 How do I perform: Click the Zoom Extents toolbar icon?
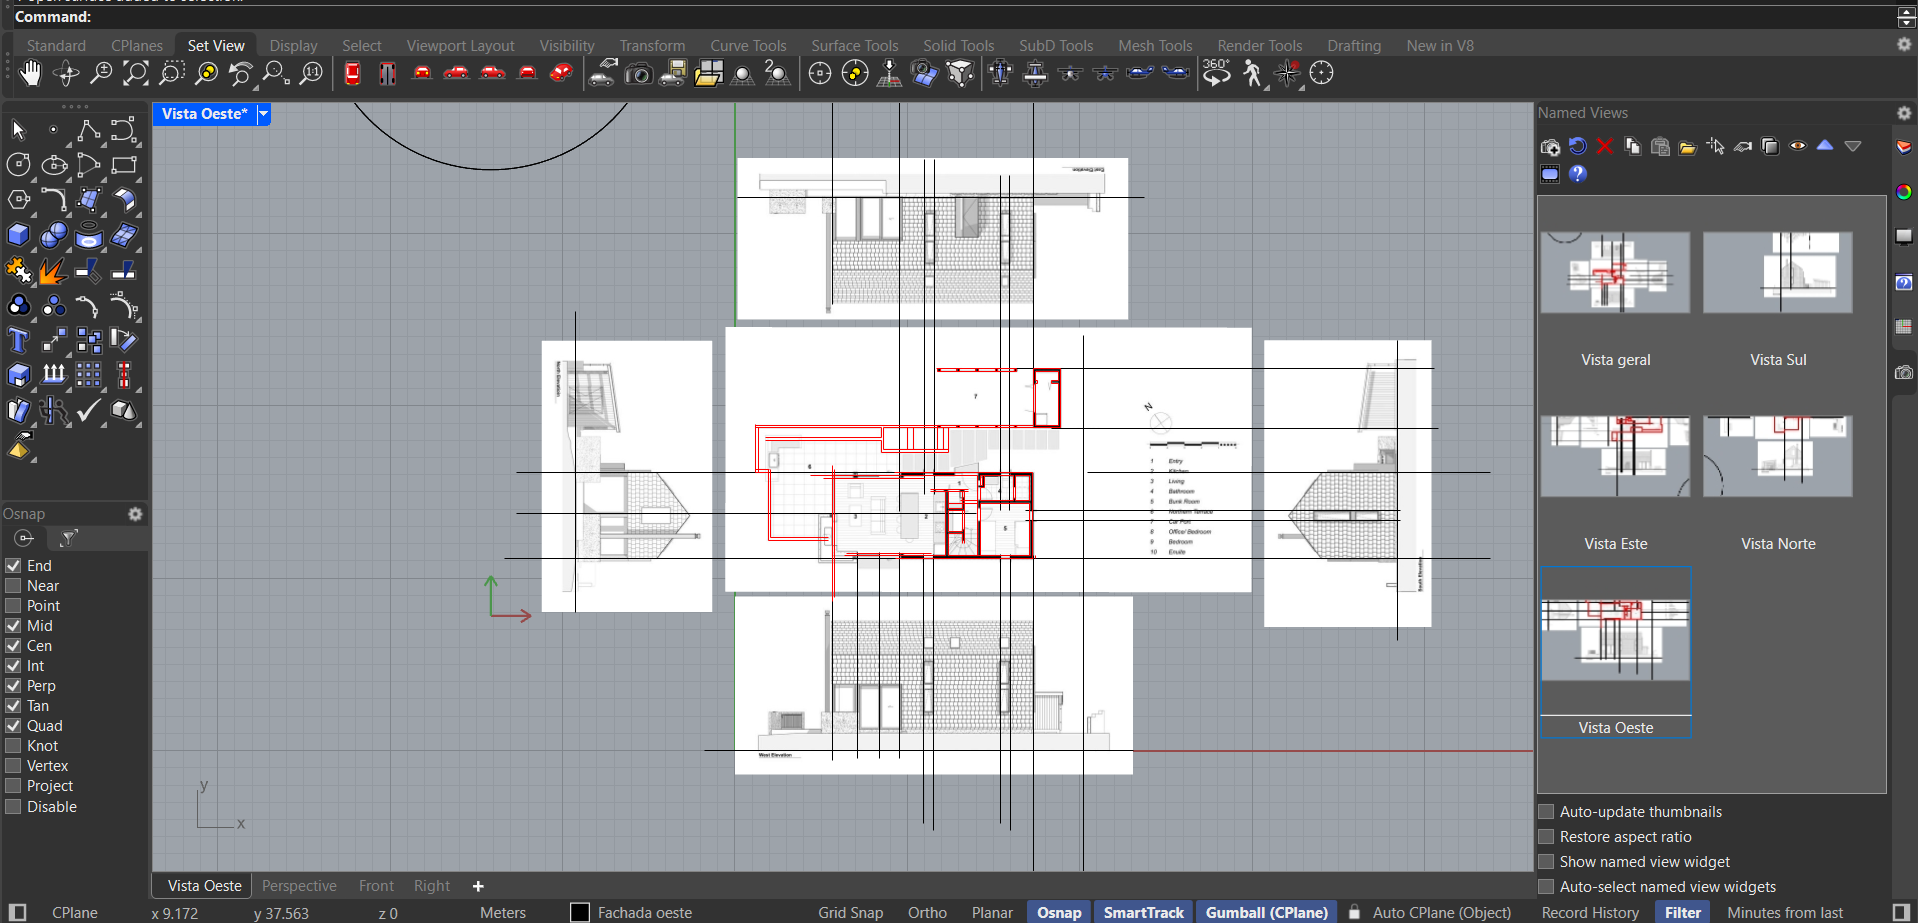click(x=136, y=73)
